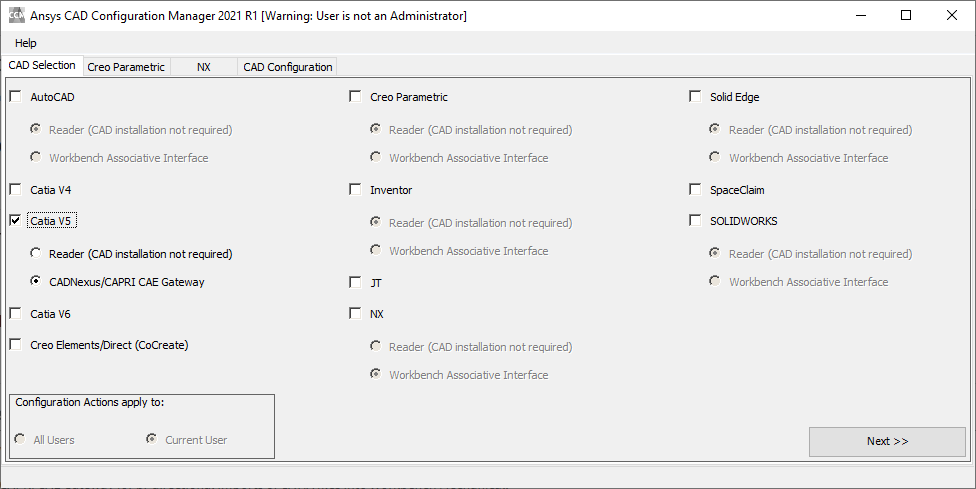Open the CAD Configuration tab
This screenshot has height=489, width=976.
[x=288, y=67]
